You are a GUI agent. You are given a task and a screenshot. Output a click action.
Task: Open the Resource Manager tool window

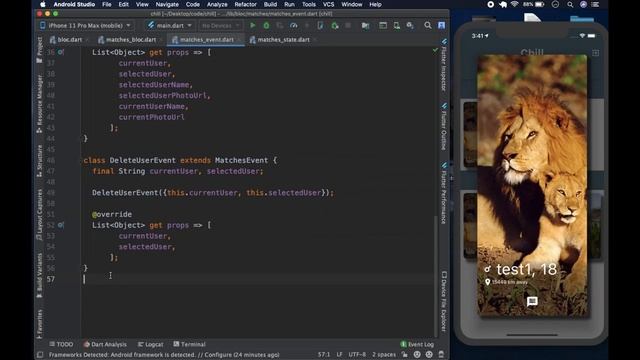pos(40,104)
